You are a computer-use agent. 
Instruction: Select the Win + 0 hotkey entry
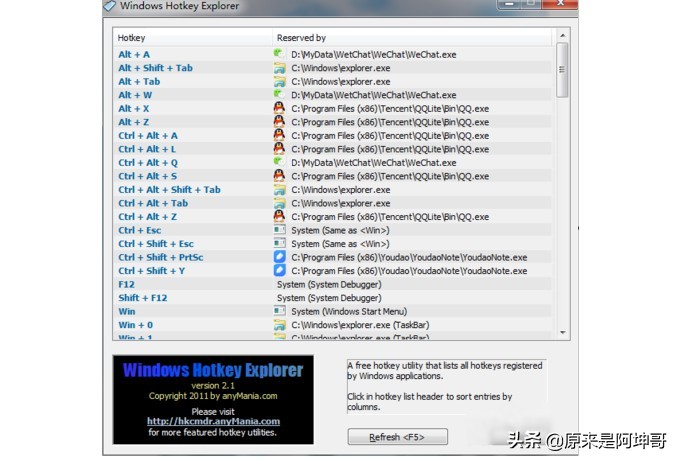[x=135, y=325]
